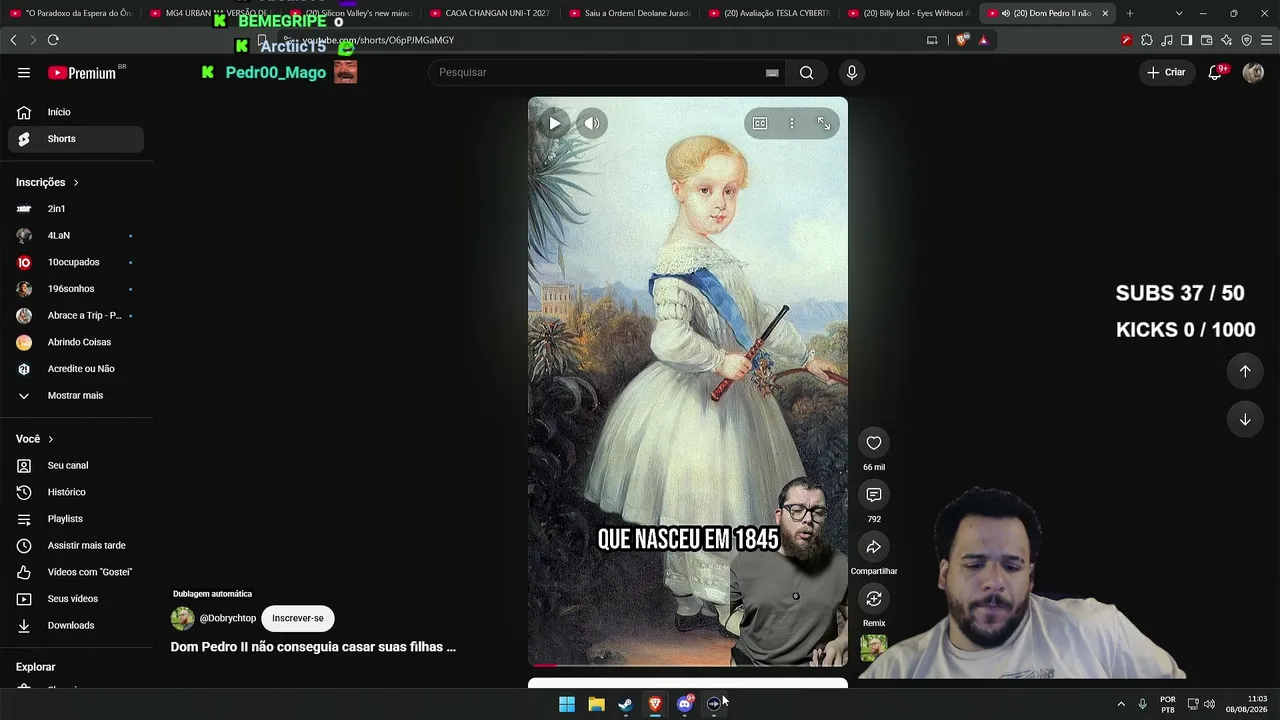
Task: Like the Short with 66 mil likes
Action: pyautogui.click(x=874, y=443)
